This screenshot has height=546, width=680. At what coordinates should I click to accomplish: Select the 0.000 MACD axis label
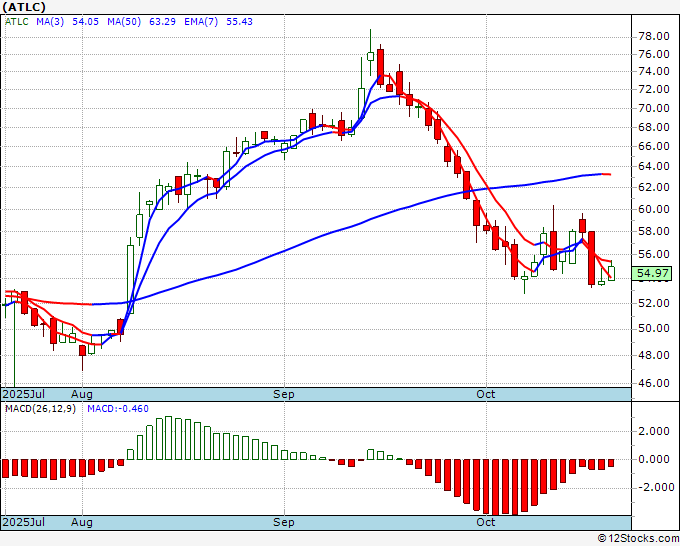(x=654, y=459)
